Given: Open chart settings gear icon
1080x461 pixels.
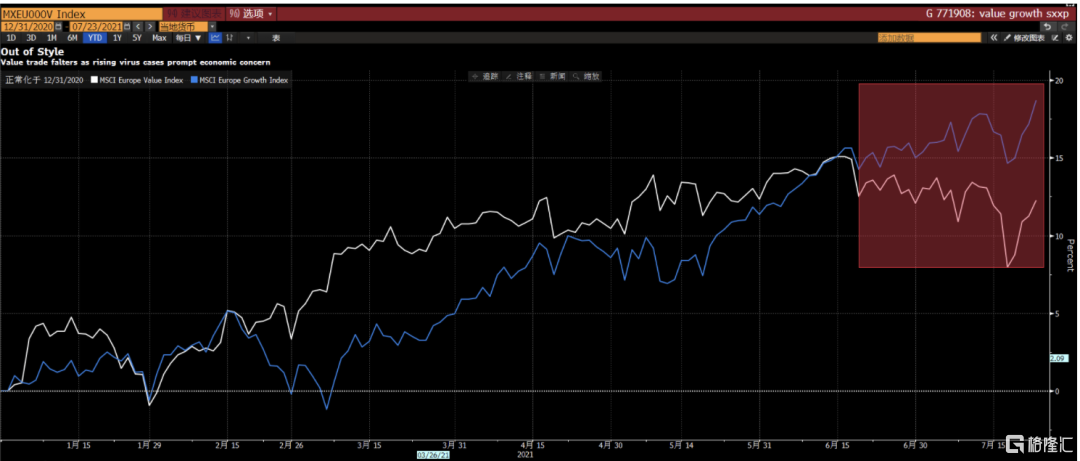Looking at the screenshot, I should click(1069, 38).
